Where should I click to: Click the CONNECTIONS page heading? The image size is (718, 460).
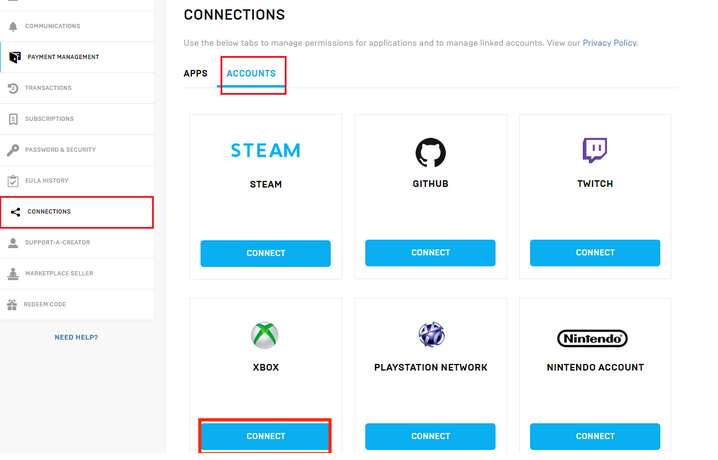(x=234, y=15)
